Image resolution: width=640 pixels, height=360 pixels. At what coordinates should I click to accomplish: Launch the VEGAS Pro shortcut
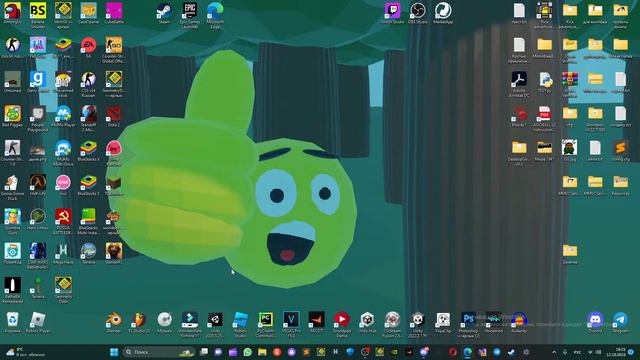coord(291,324)
